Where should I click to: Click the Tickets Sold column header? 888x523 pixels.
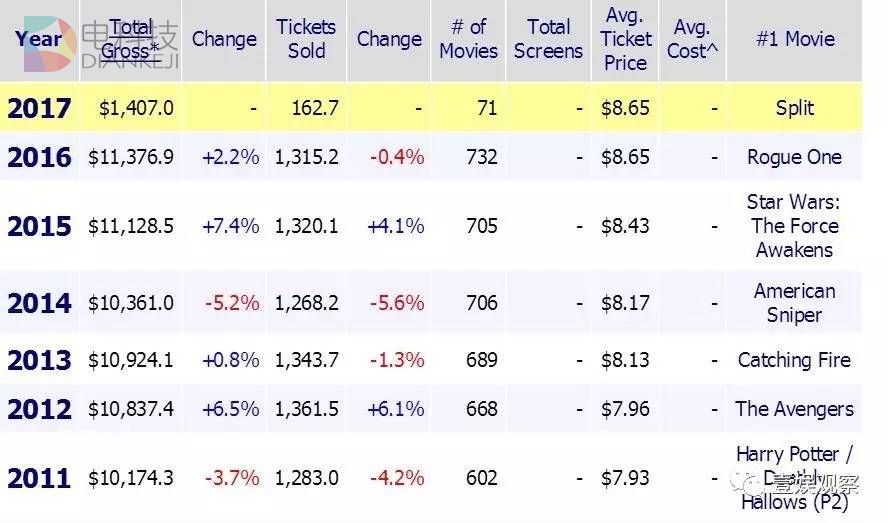coord(306,39)
